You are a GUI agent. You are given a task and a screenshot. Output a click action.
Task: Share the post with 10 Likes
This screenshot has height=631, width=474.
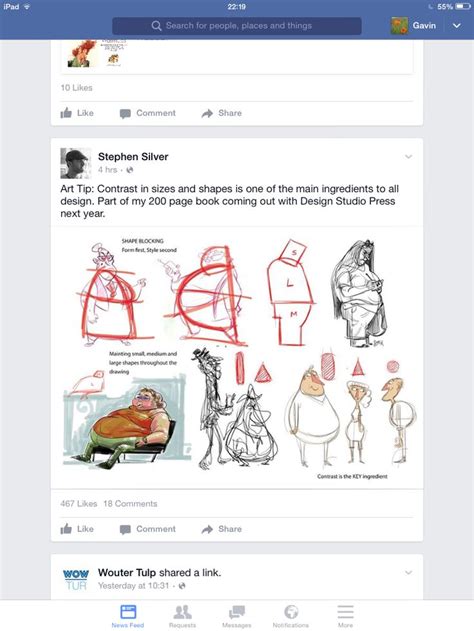click(x=222, y=113)
